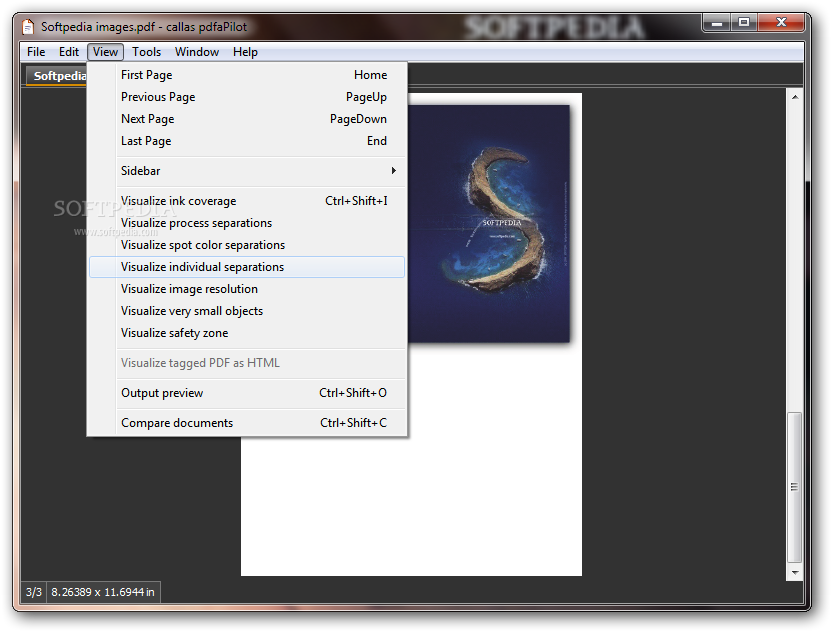Click scrollbar down arrow
The image size is (832, 632).
795,573
